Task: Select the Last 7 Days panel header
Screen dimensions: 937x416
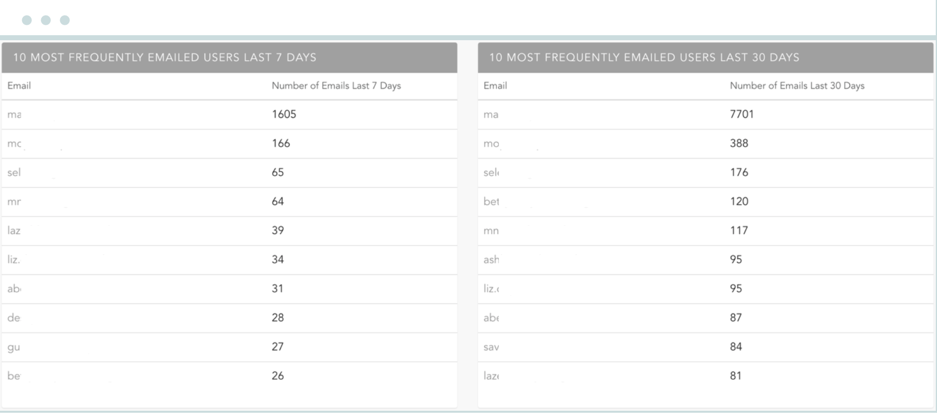Action: pyautogui.click(x=229, y=57)
